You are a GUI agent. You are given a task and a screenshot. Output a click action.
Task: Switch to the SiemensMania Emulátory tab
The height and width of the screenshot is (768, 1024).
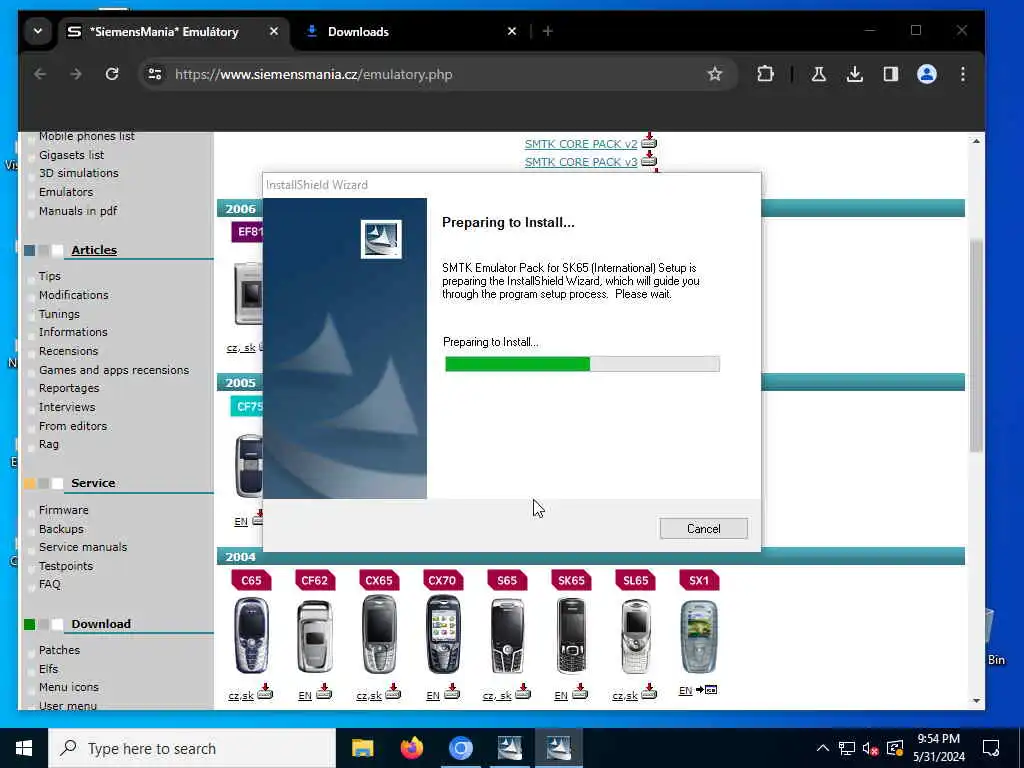click(163, 31)
